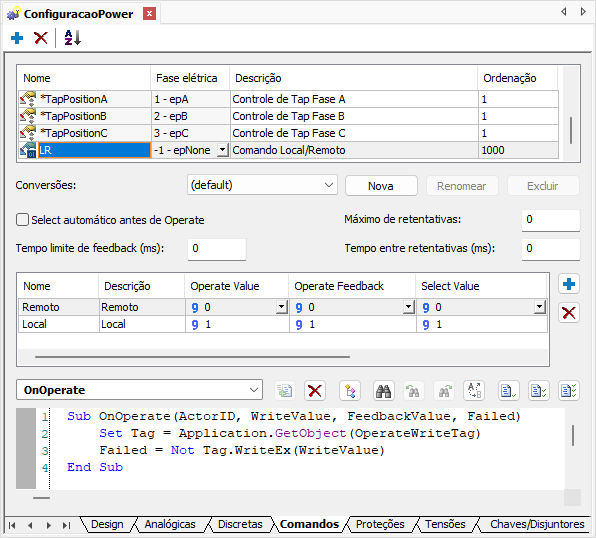Image resolution: width=596 pixels, height=538 pixels.
Task: Click the blue plus add icon in top toolbar
Action: click(17, 38)
